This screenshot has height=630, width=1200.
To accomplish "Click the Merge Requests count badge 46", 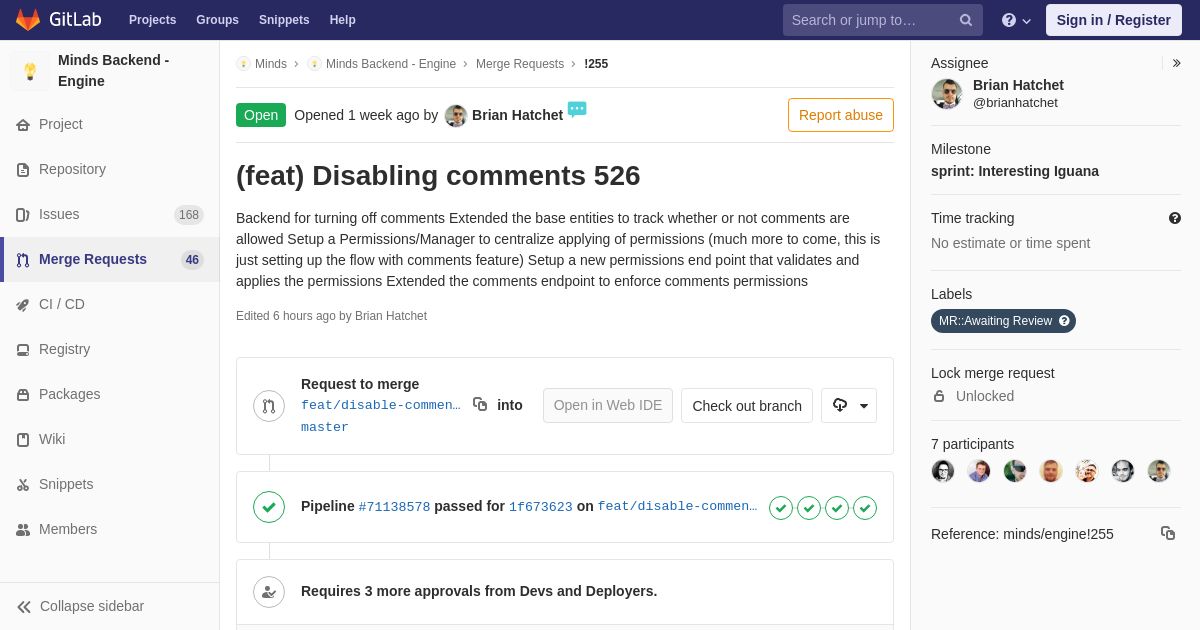I will pos(192,260).
